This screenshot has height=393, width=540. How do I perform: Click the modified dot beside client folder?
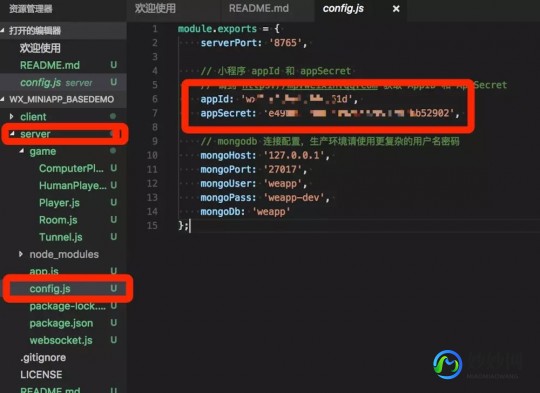pos(113,116)
